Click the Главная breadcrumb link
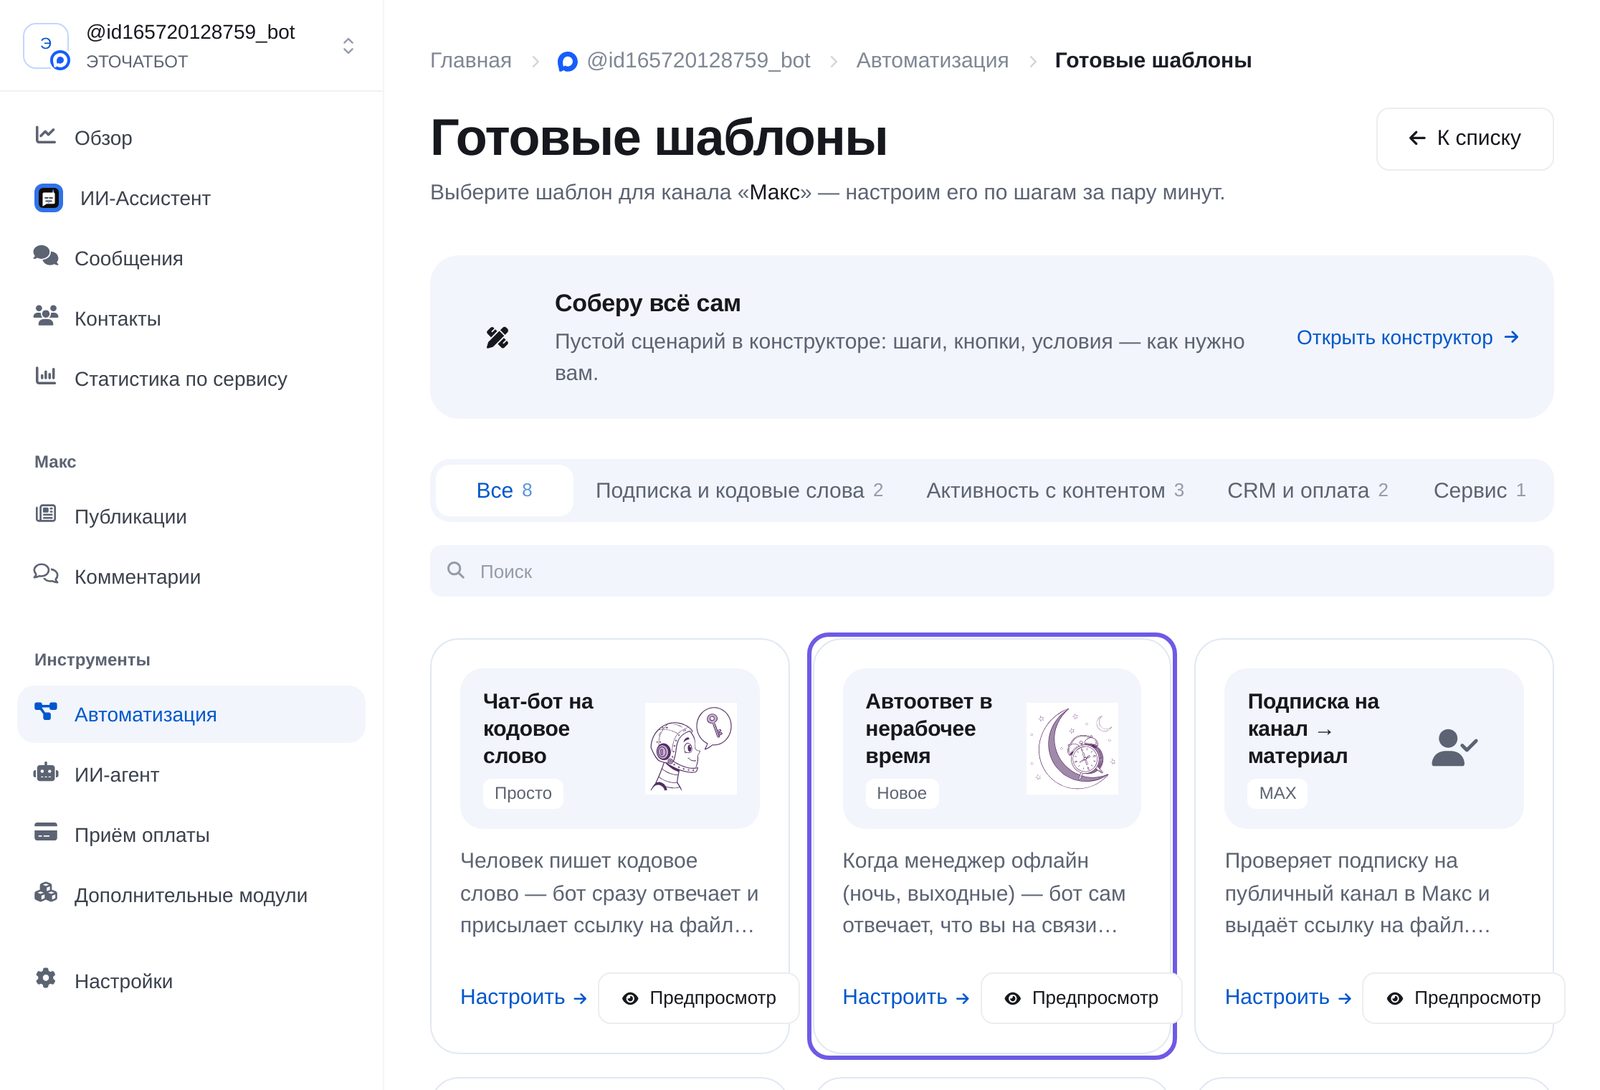 click(471, 60)
